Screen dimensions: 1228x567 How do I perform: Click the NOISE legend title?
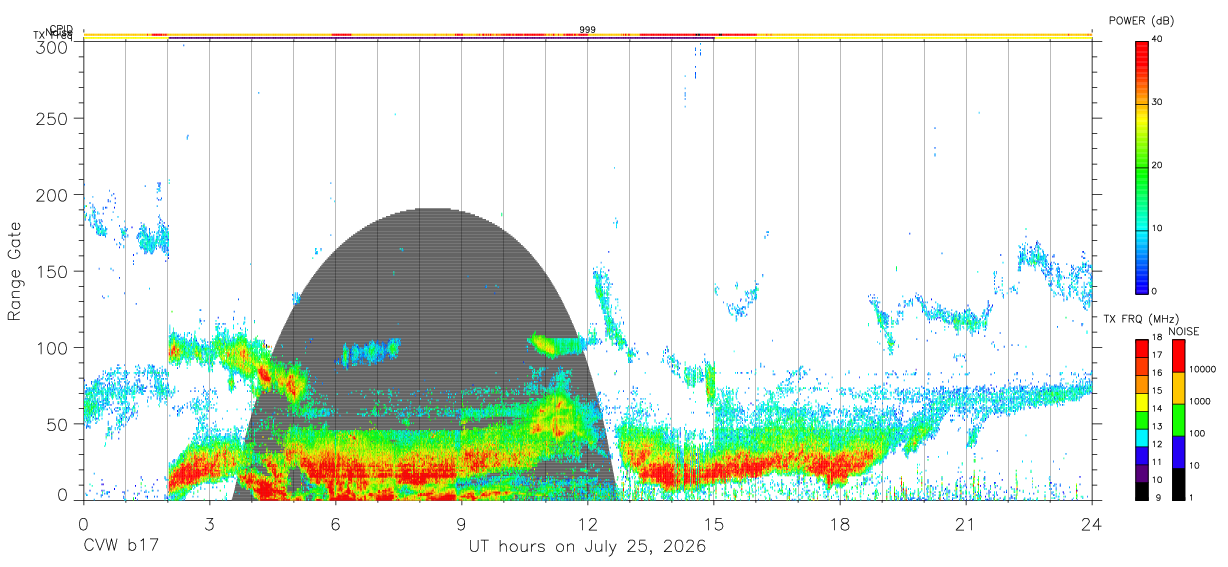[x=1184, y=331]
